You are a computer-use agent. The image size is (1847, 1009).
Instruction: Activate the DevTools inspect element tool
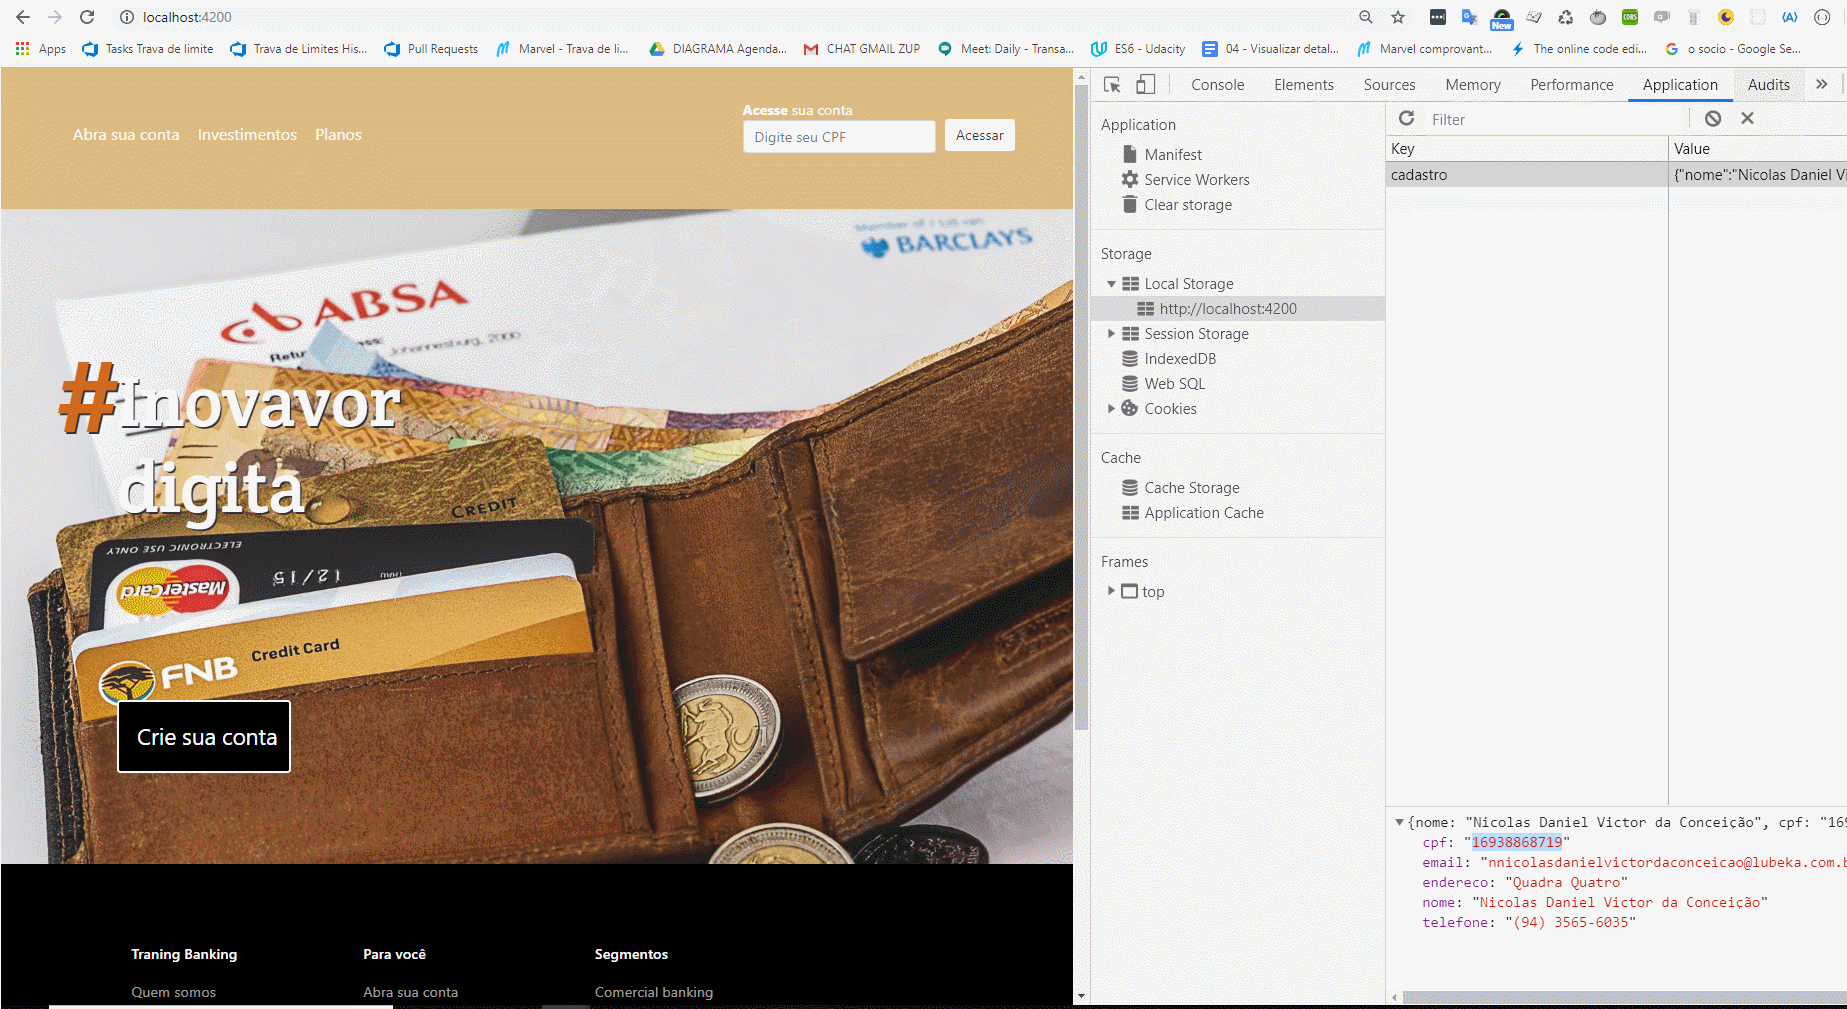[x=1112, y=85]
